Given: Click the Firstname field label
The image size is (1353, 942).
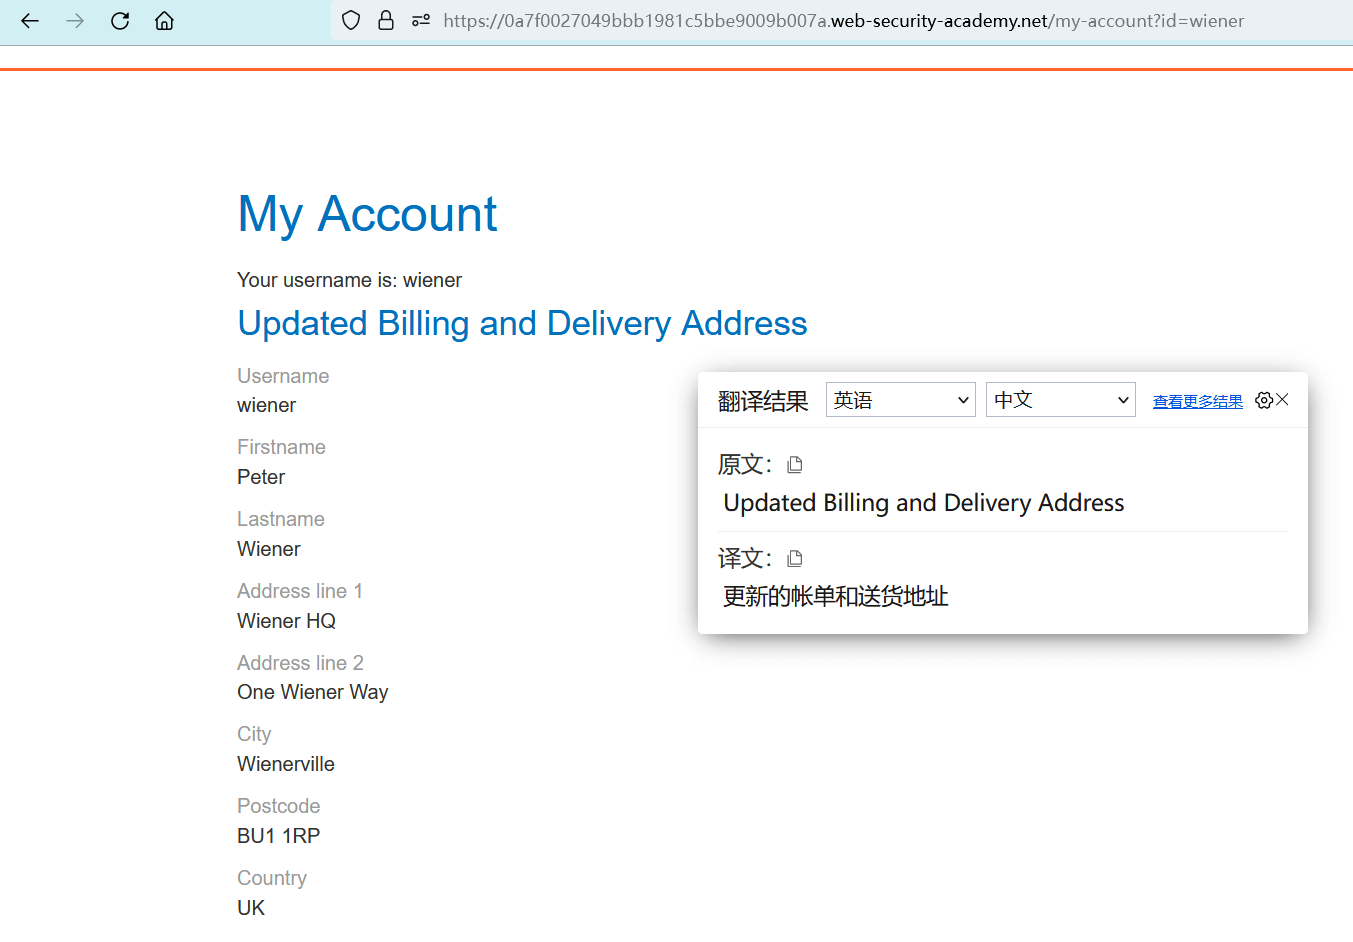Looking at the screenshot, I should pyautogui.click(x=282, y=447).
